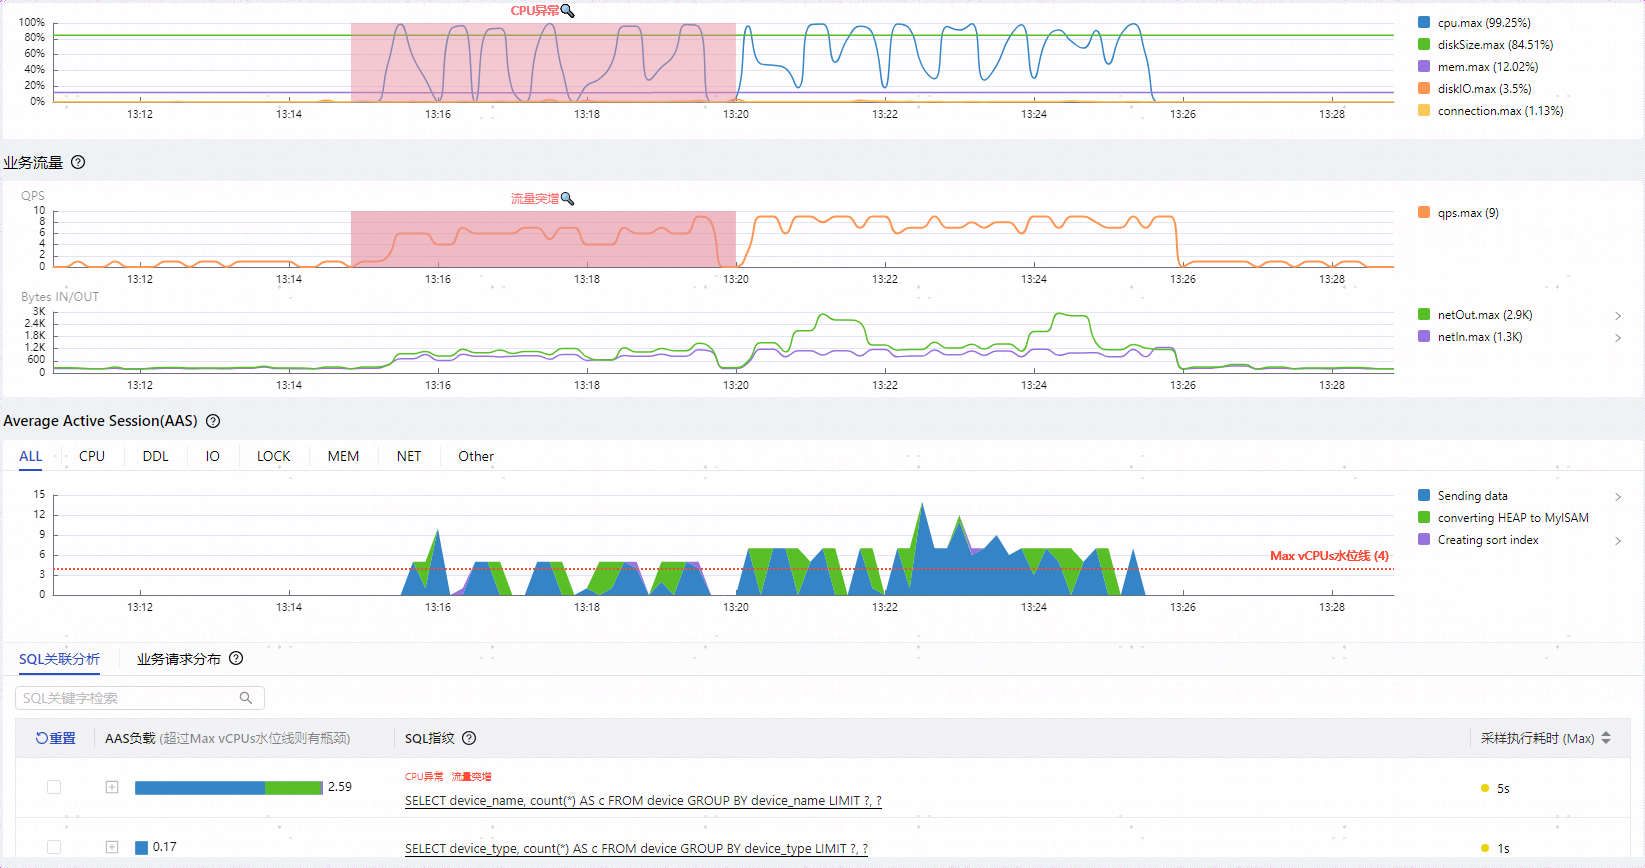The image size is (1645, 868).
Task: Expand netOut.max legend arrow
Action: [x=1618, y=316]
